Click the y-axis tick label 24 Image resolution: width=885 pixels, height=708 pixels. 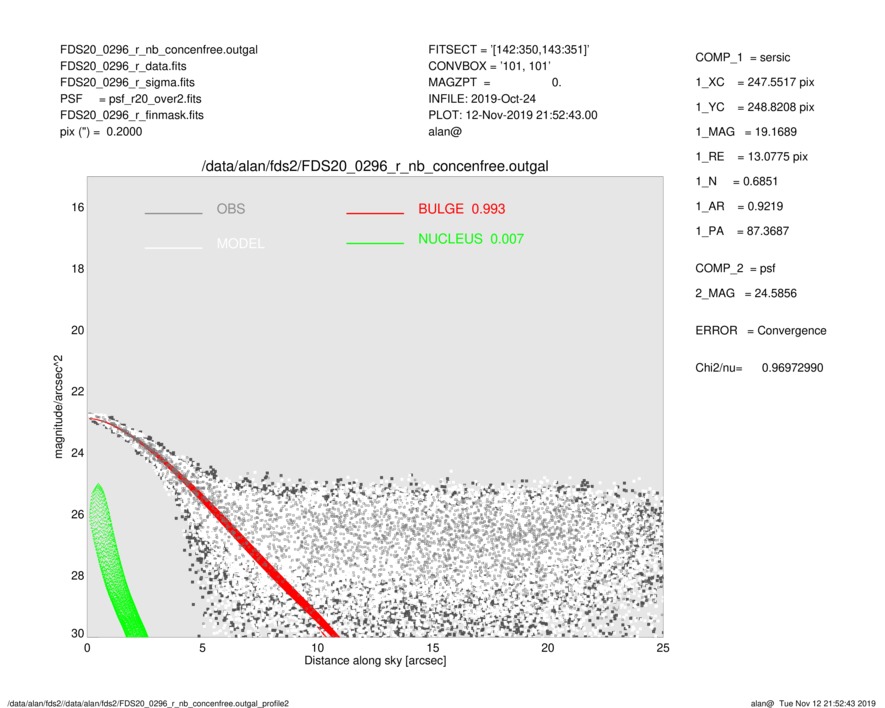click(77, 453)
